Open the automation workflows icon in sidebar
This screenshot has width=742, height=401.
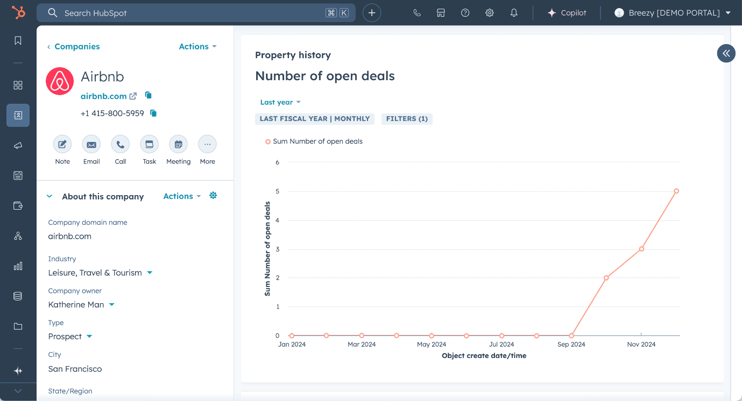tap(18, 236)
